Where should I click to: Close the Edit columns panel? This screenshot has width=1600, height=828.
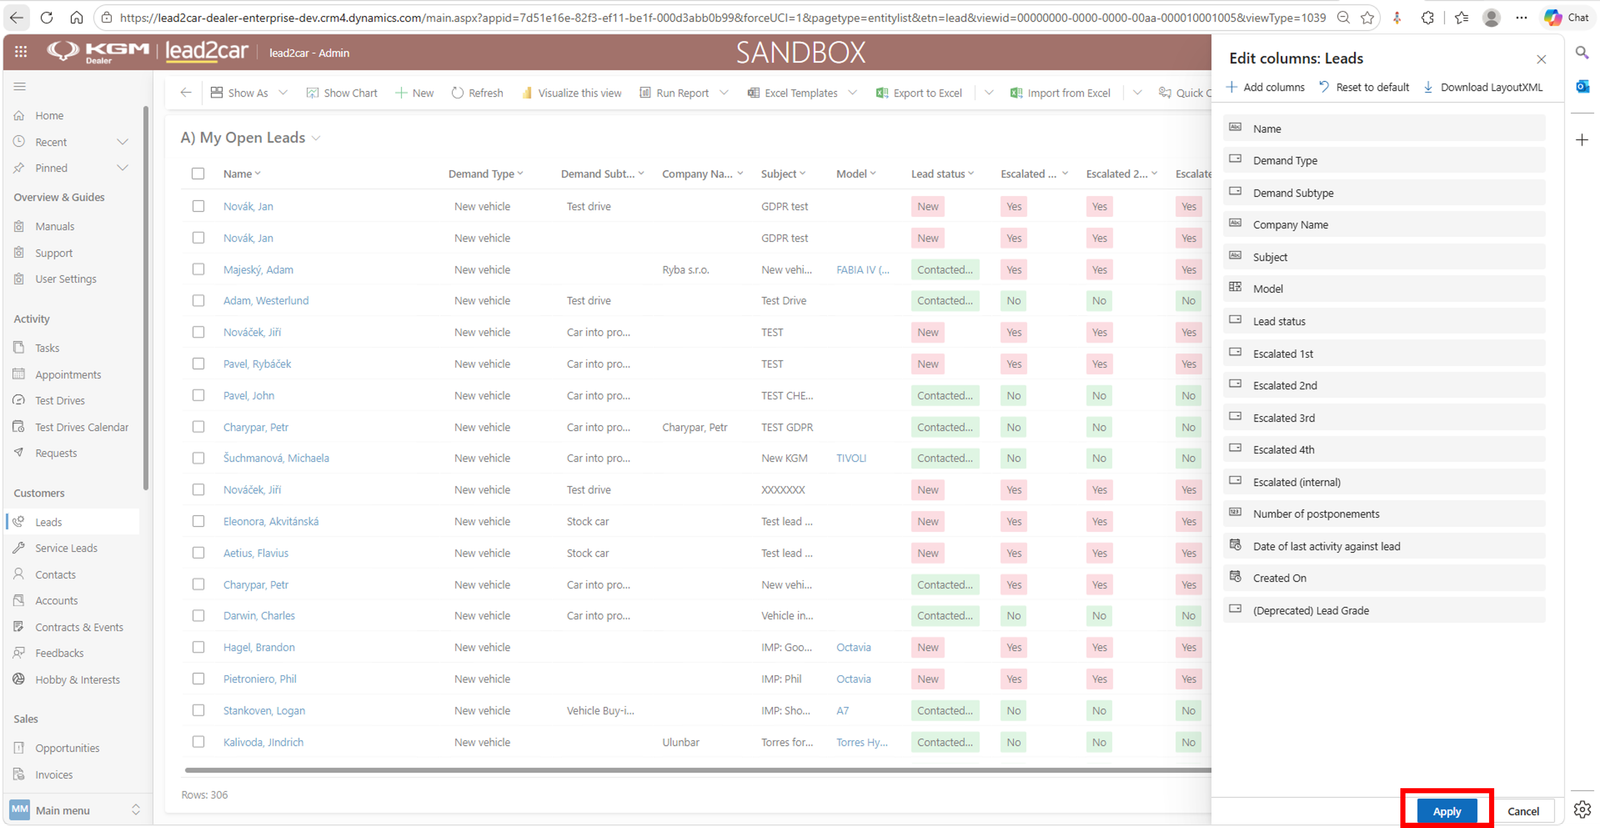(1541, 59)
